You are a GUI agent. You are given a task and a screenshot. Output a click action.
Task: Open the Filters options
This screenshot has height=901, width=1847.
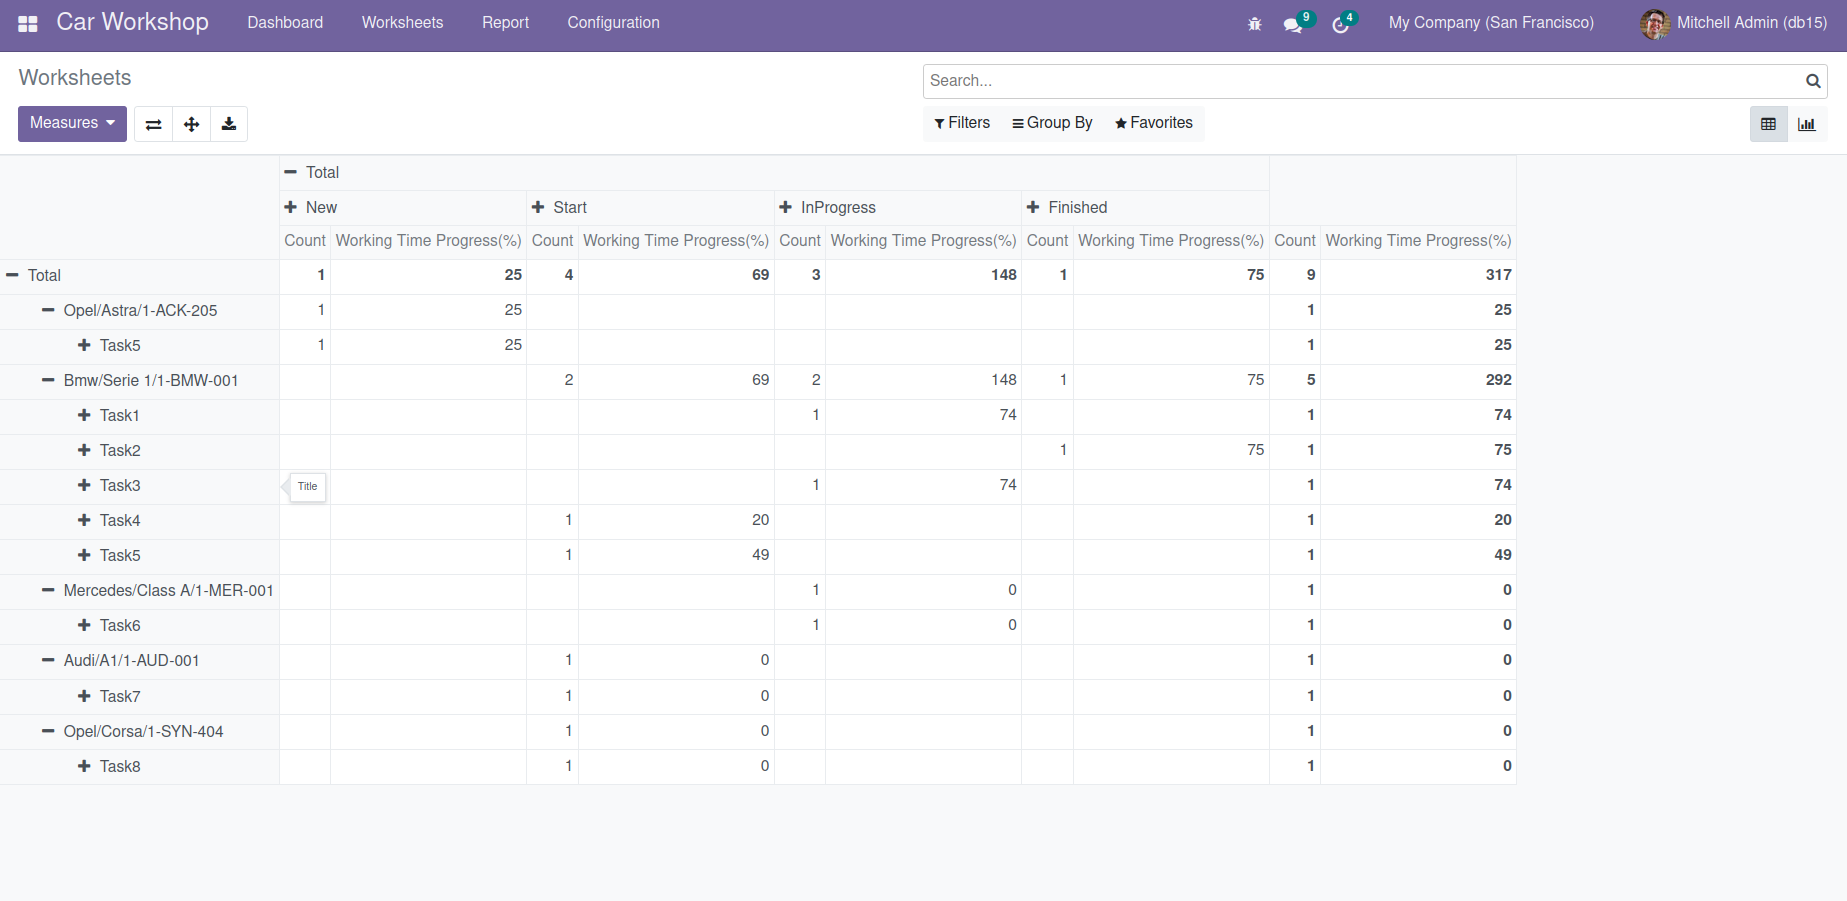962,123
